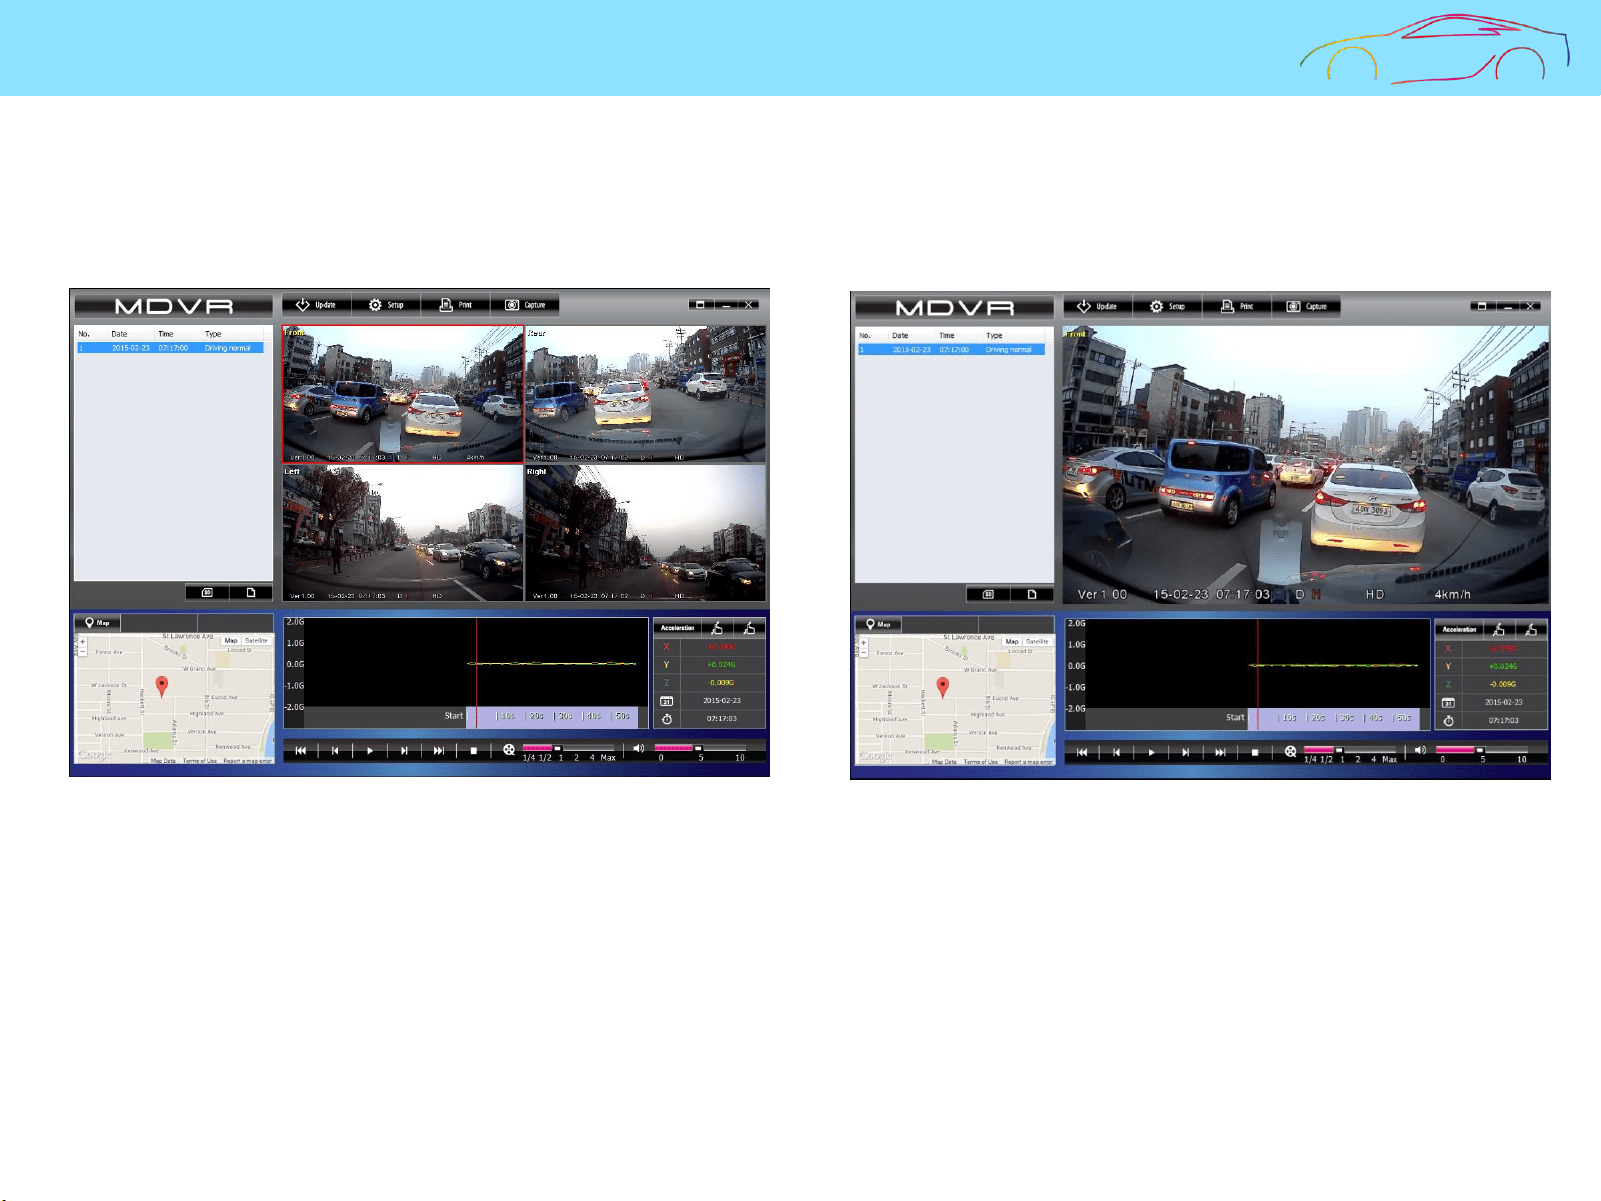Click Update in the quad-view MDVR window
The width and height of the screenshot is (1601, 1201).
point(316,305)
